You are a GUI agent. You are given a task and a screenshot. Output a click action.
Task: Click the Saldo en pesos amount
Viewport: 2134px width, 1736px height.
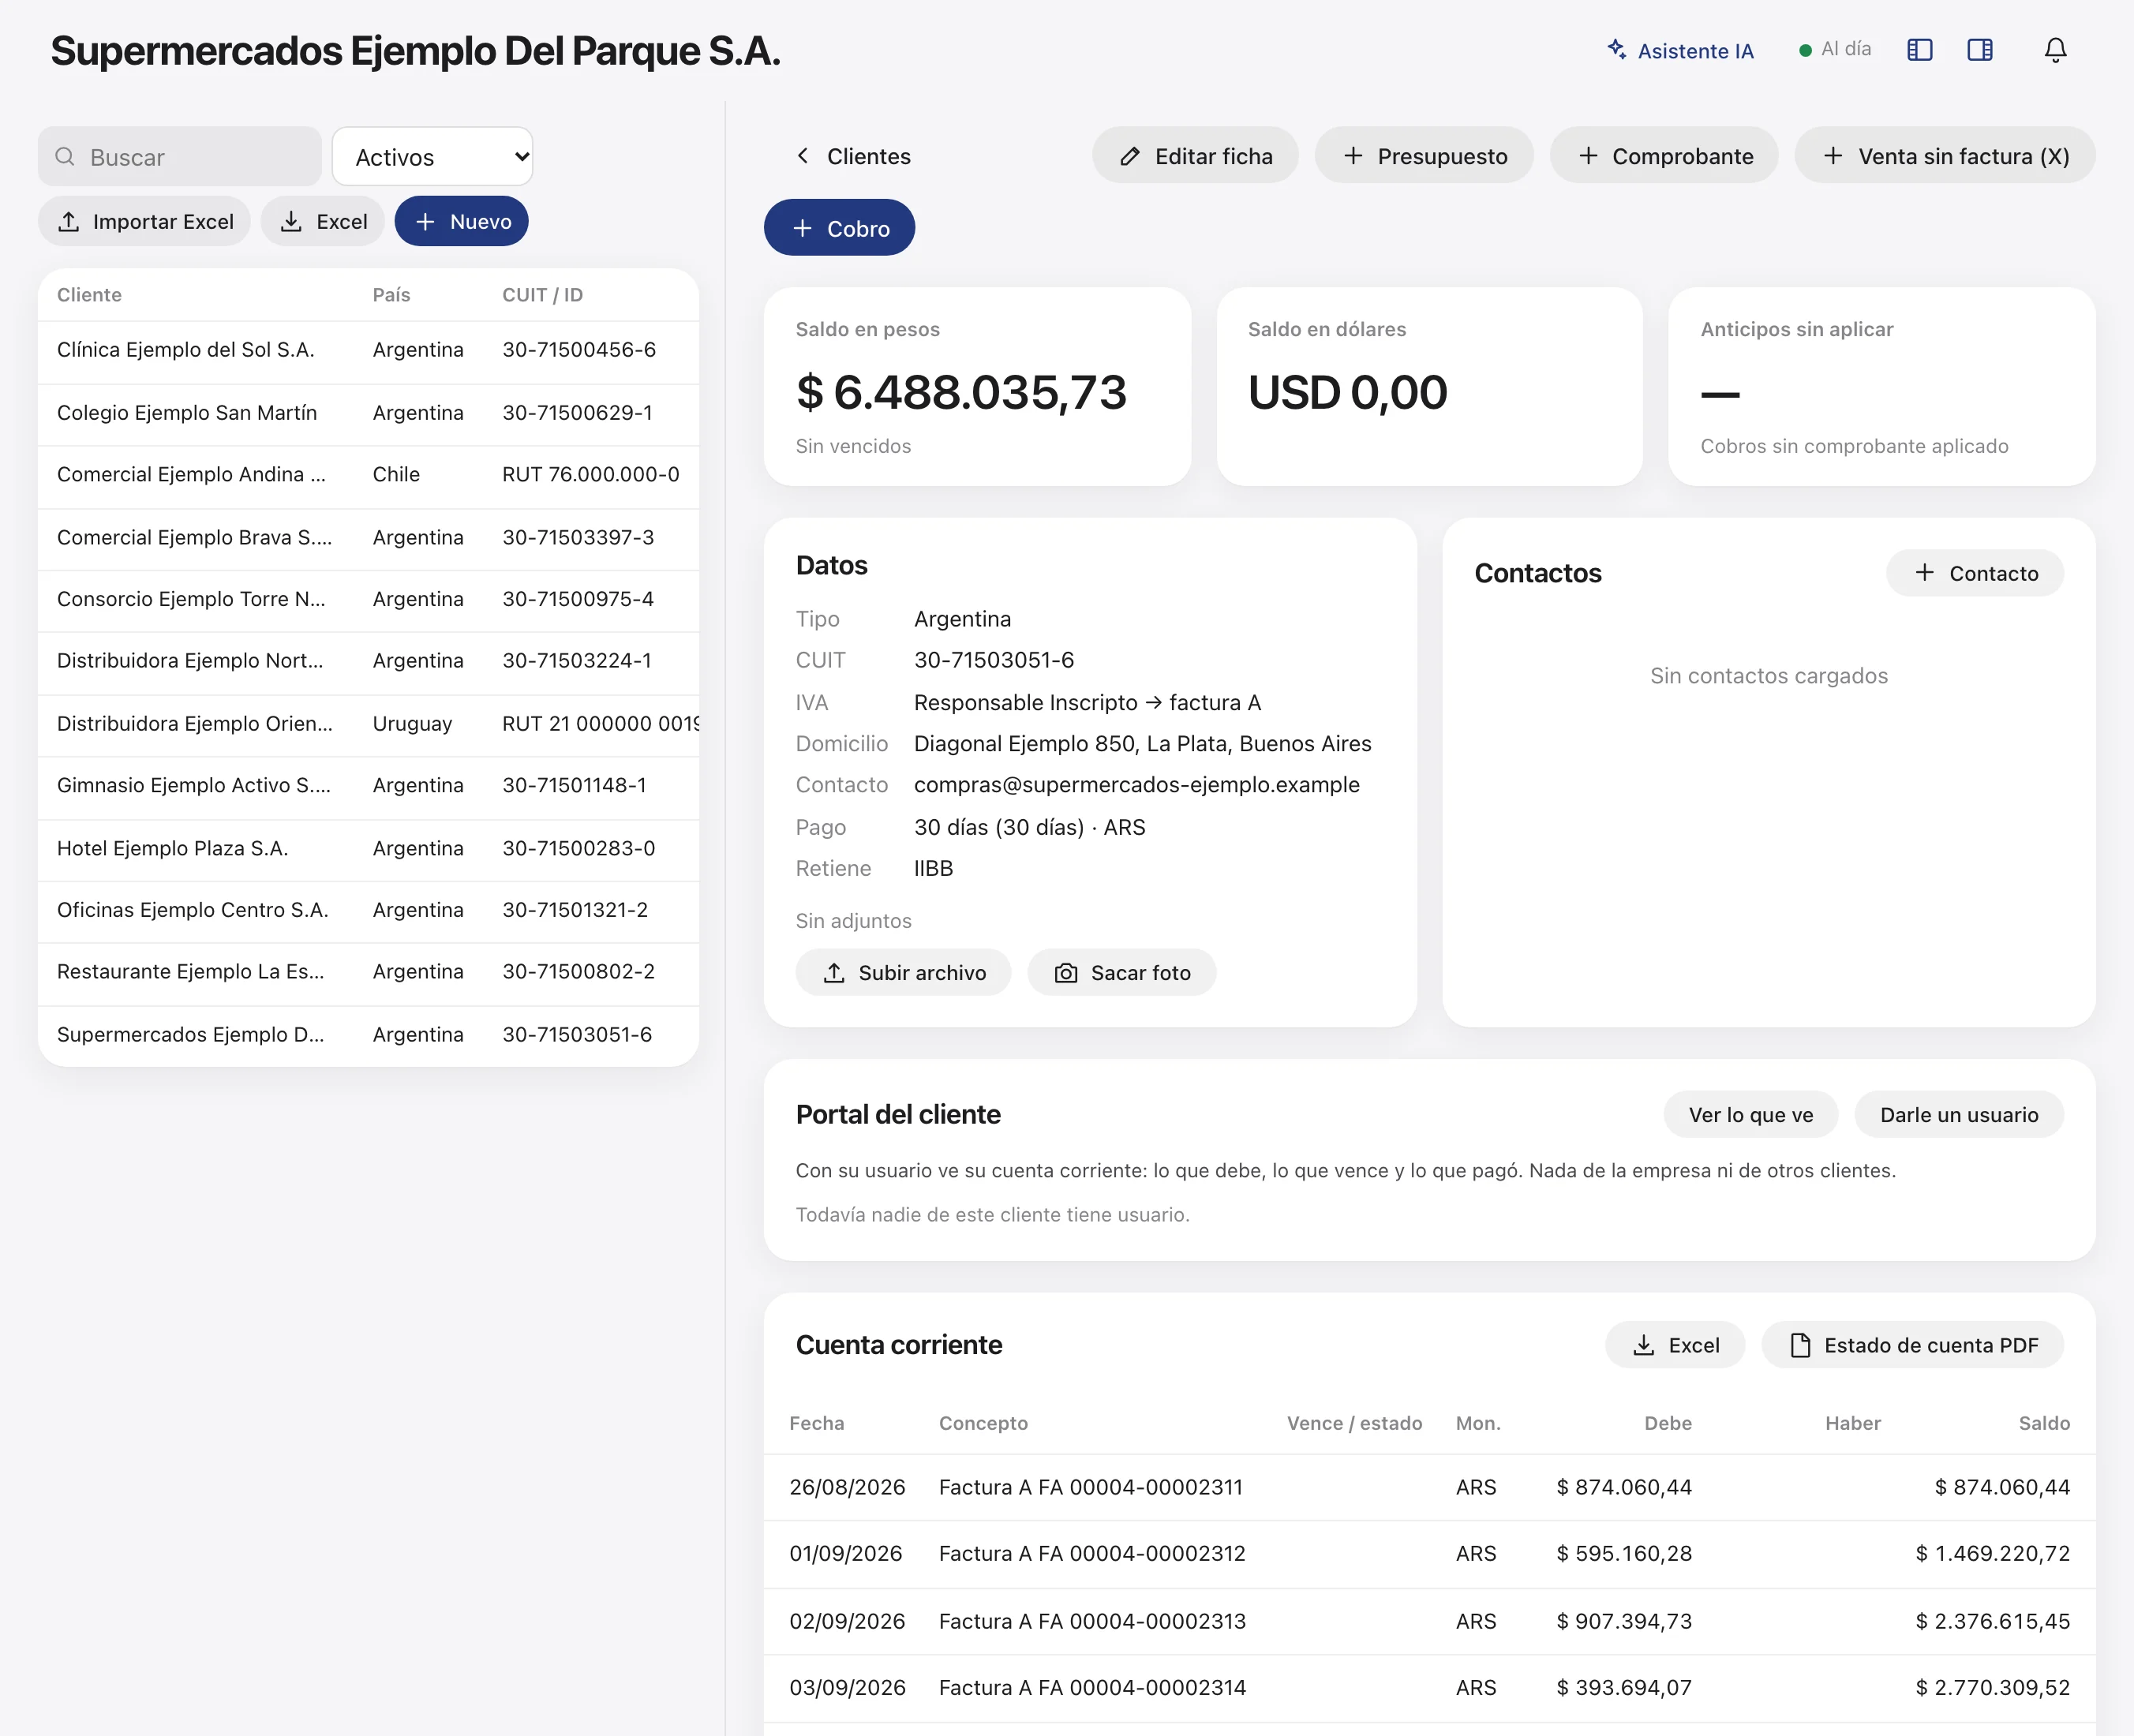961,393
